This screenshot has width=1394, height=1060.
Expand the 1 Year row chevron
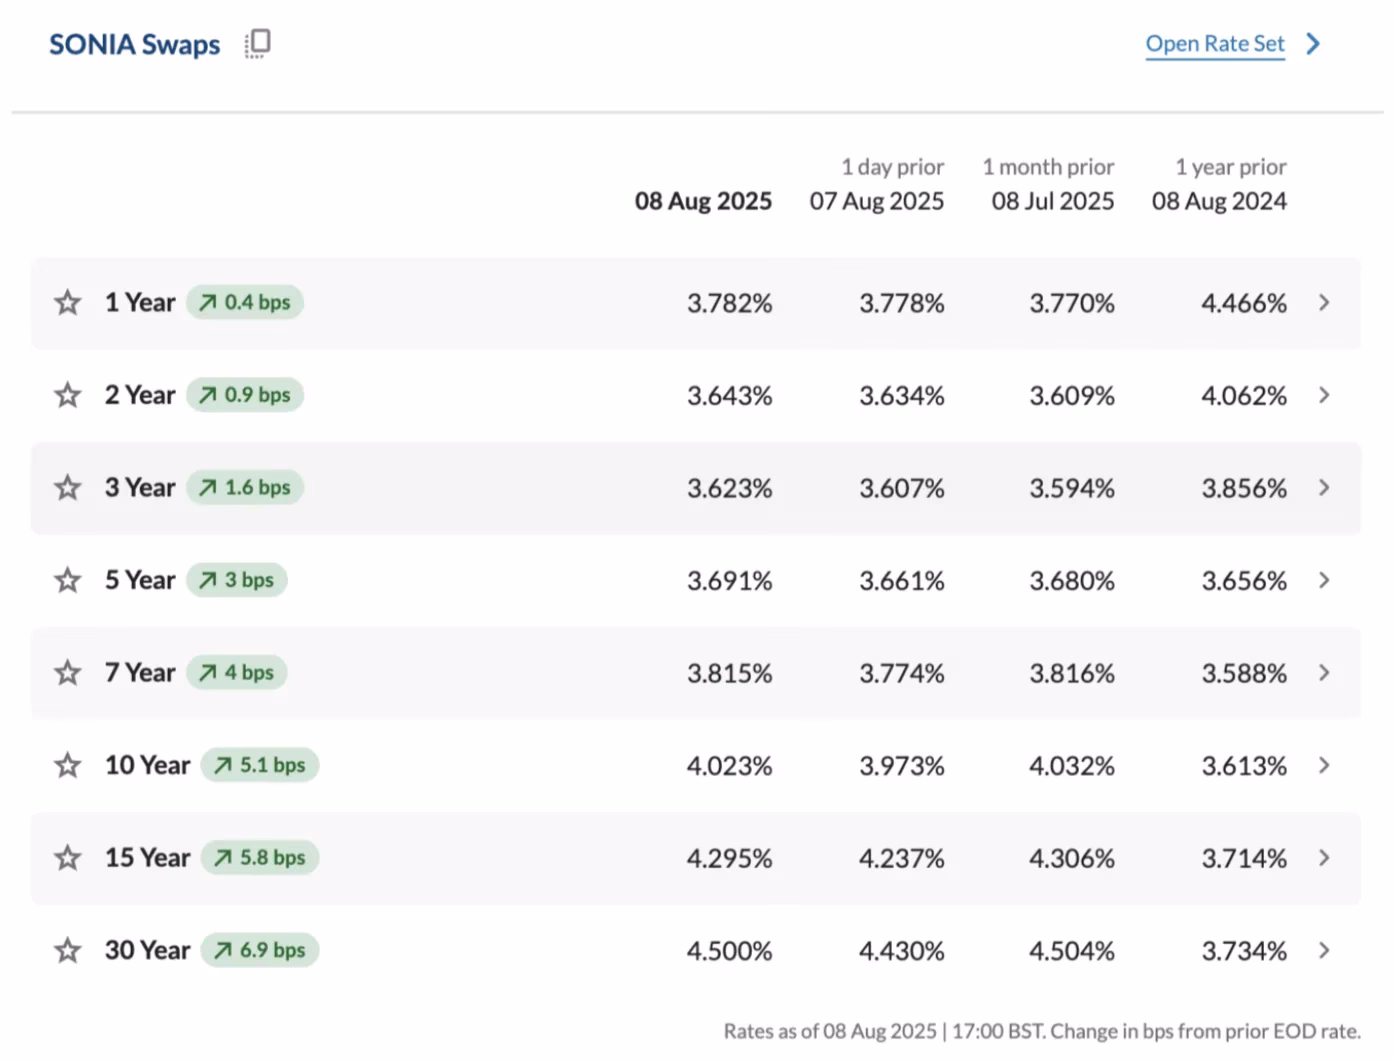1324,302
